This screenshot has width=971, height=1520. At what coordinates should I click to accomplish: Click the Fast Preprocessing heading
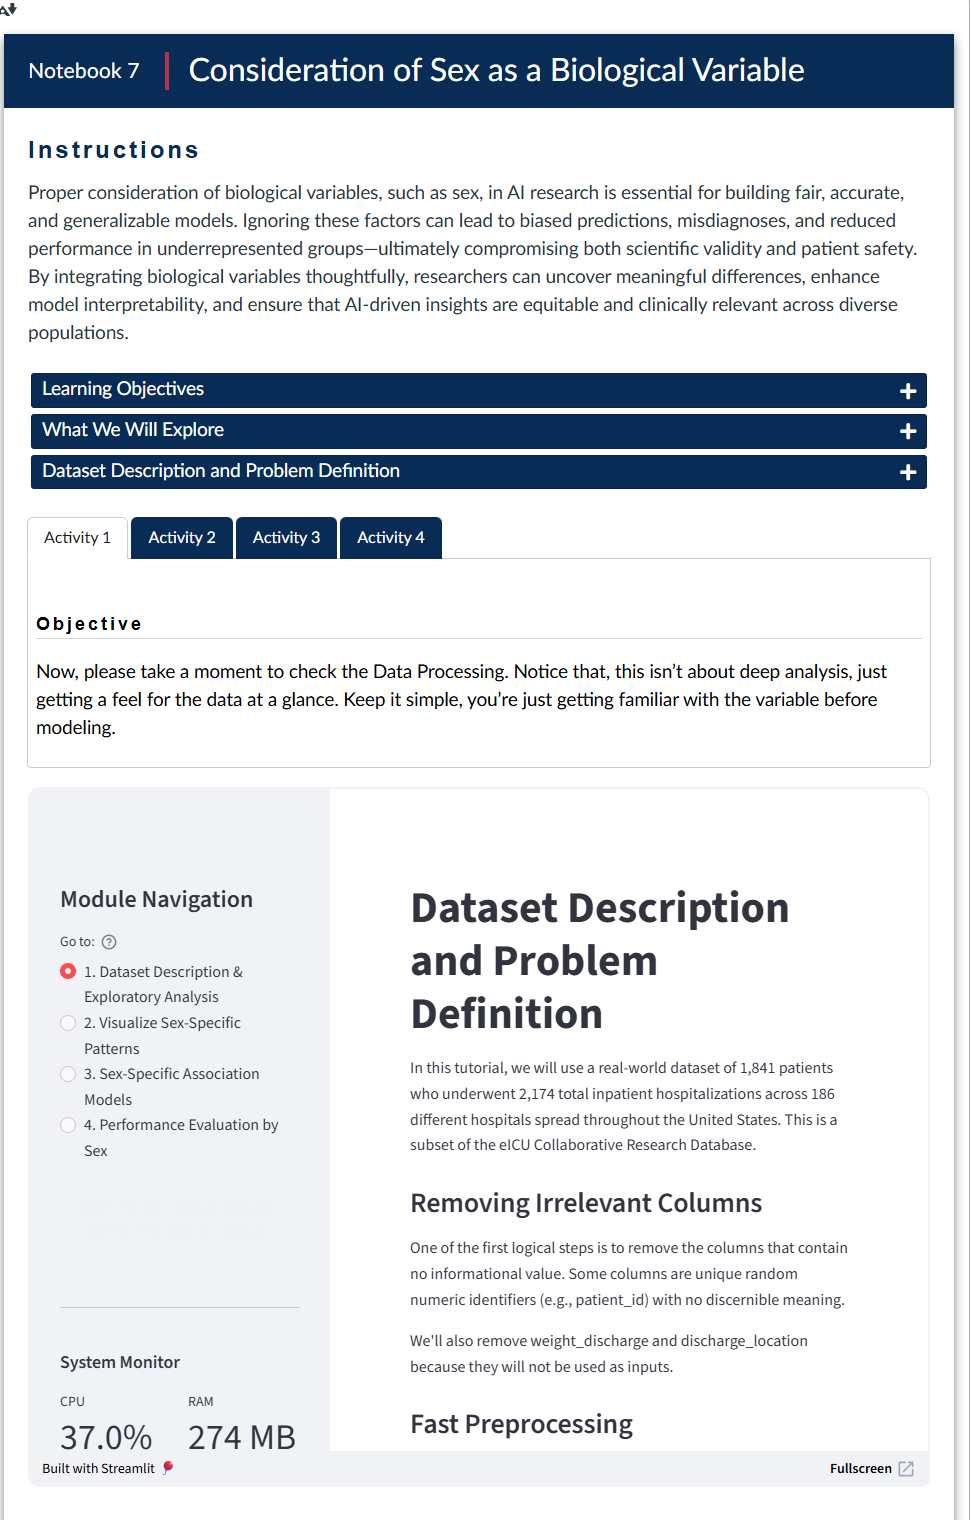pyautogui.click(x=521, y=1424)
